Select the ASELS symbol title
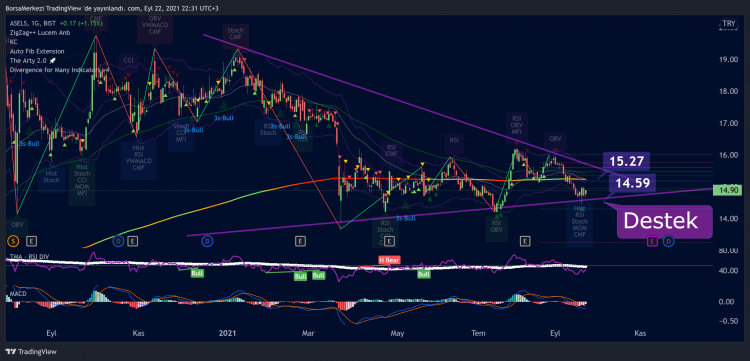The width and height of the screenshot is (750, 361). [x=19, y=23]
